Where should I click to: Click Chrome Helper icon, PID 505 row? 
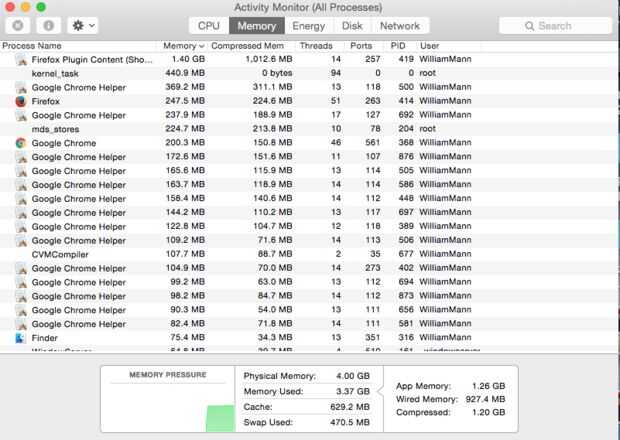click(21, 171)
